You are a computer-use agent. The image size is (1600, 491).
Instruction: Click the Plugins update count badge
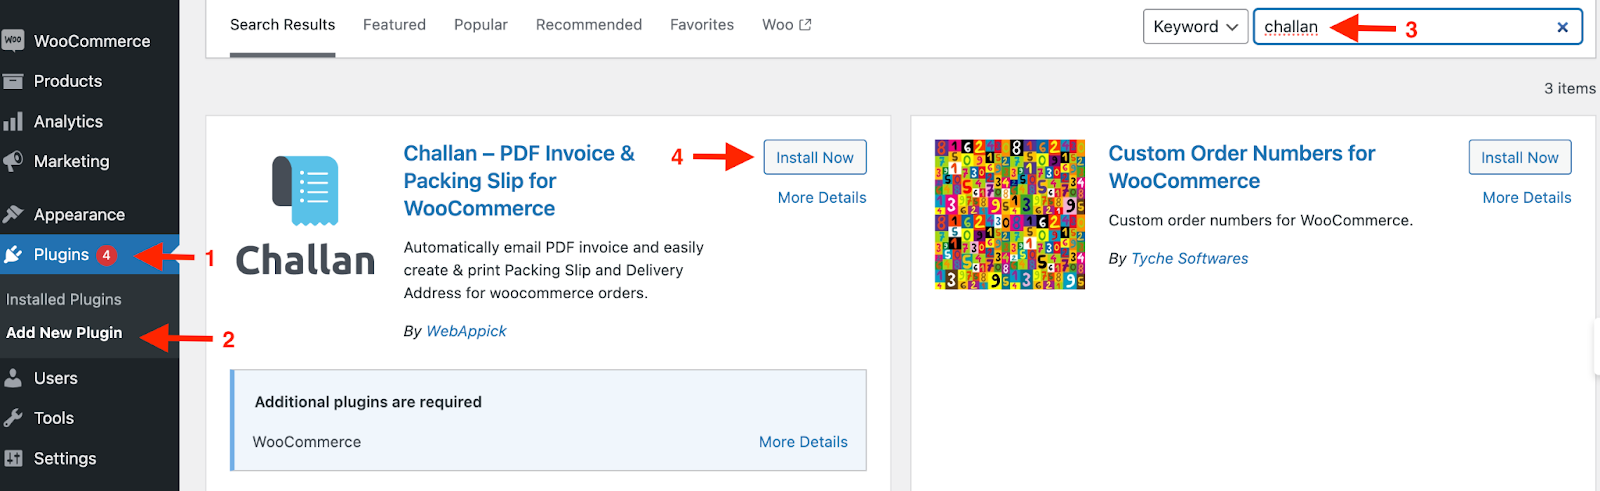coord(107,255)
